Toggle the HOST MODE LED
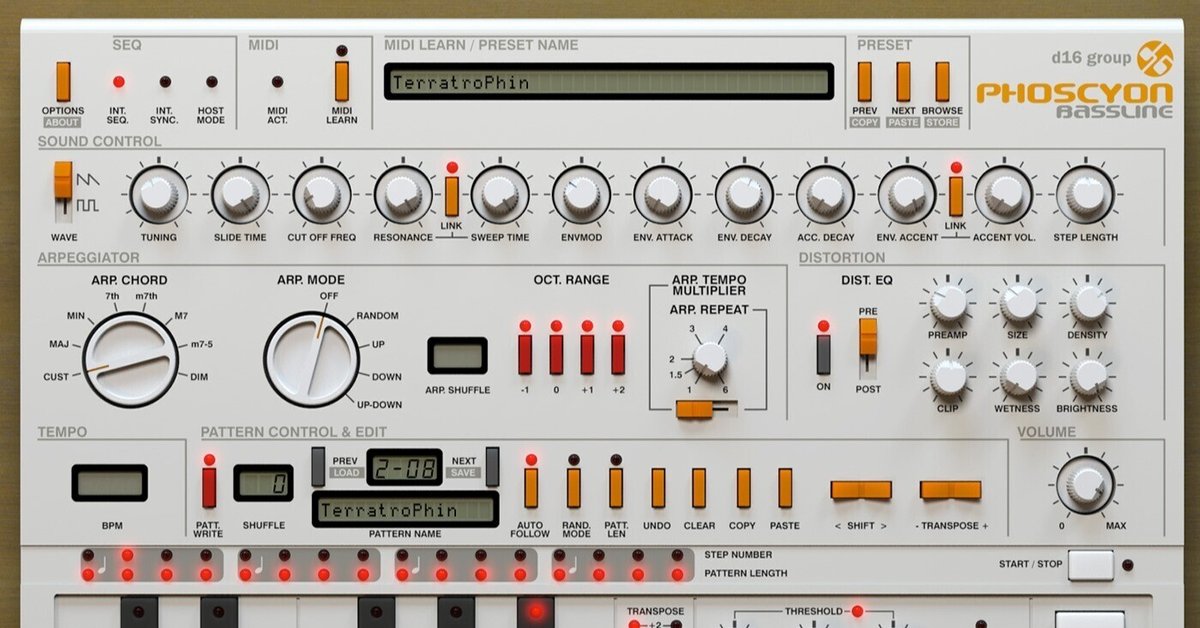This screenshot has width=1200, height=628. [x=211, y=82]
